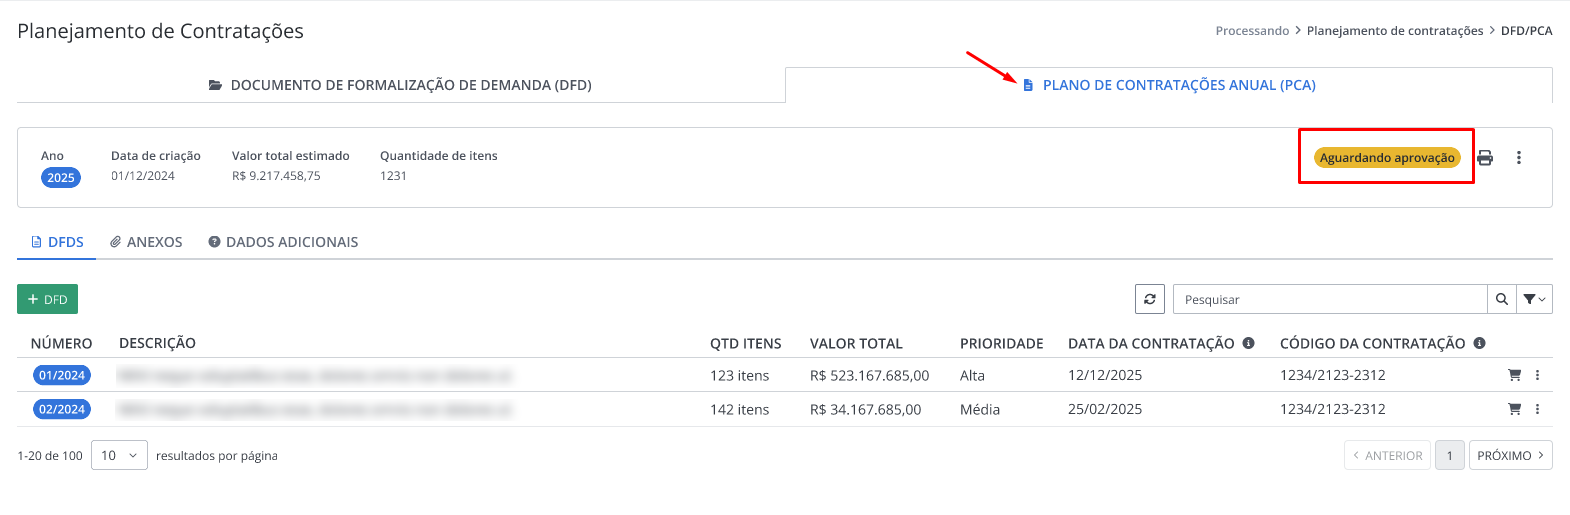Viewport: 1570px width, 515px height.
Task: Click the magnifying glass search icon
Action: point(1502,299)
